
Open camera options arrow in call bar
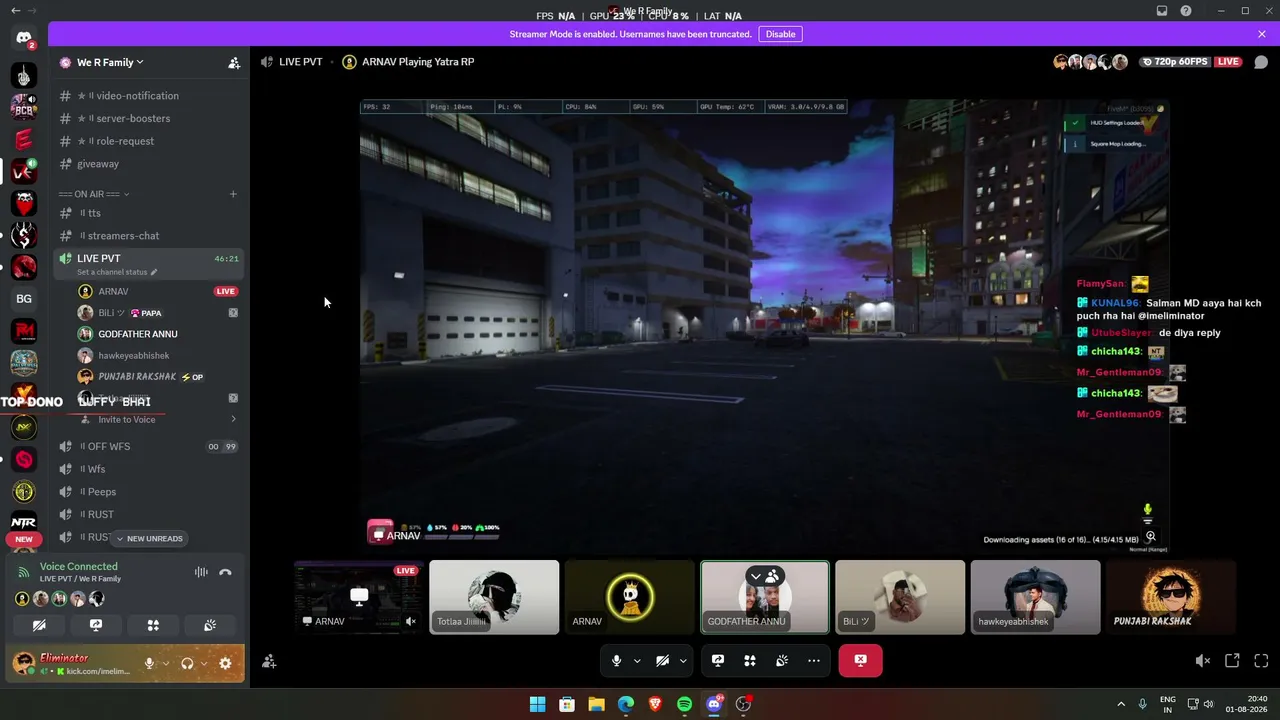point(683,661)
